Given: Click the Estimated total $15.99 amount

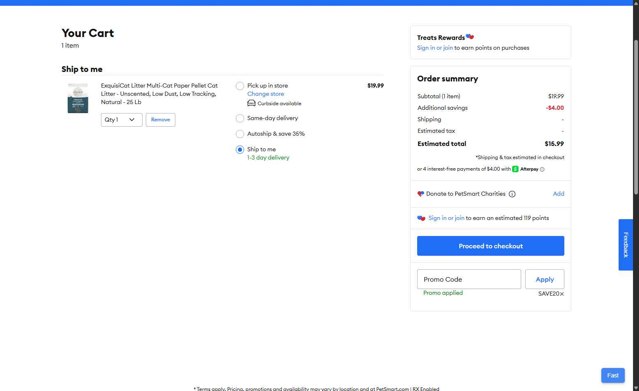Looking at the screenshot, I should [554, 144].
